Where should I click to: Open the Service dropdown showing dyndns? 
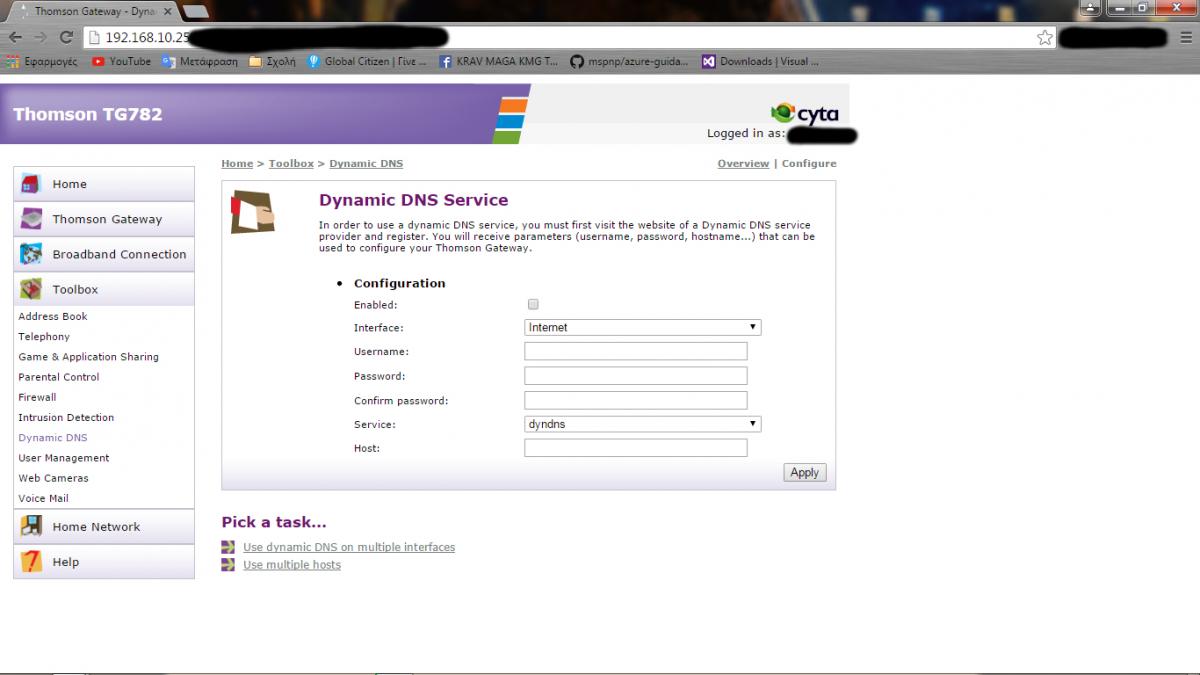click(643, 424)
